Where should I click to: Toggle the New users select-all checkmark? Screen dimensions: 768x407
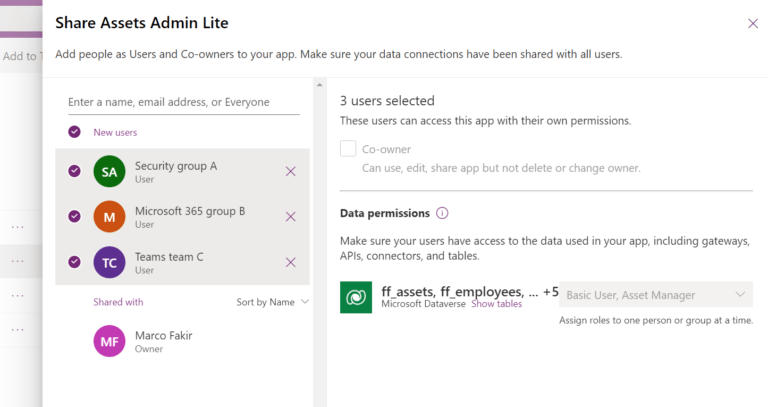click(x=74, y=132)
